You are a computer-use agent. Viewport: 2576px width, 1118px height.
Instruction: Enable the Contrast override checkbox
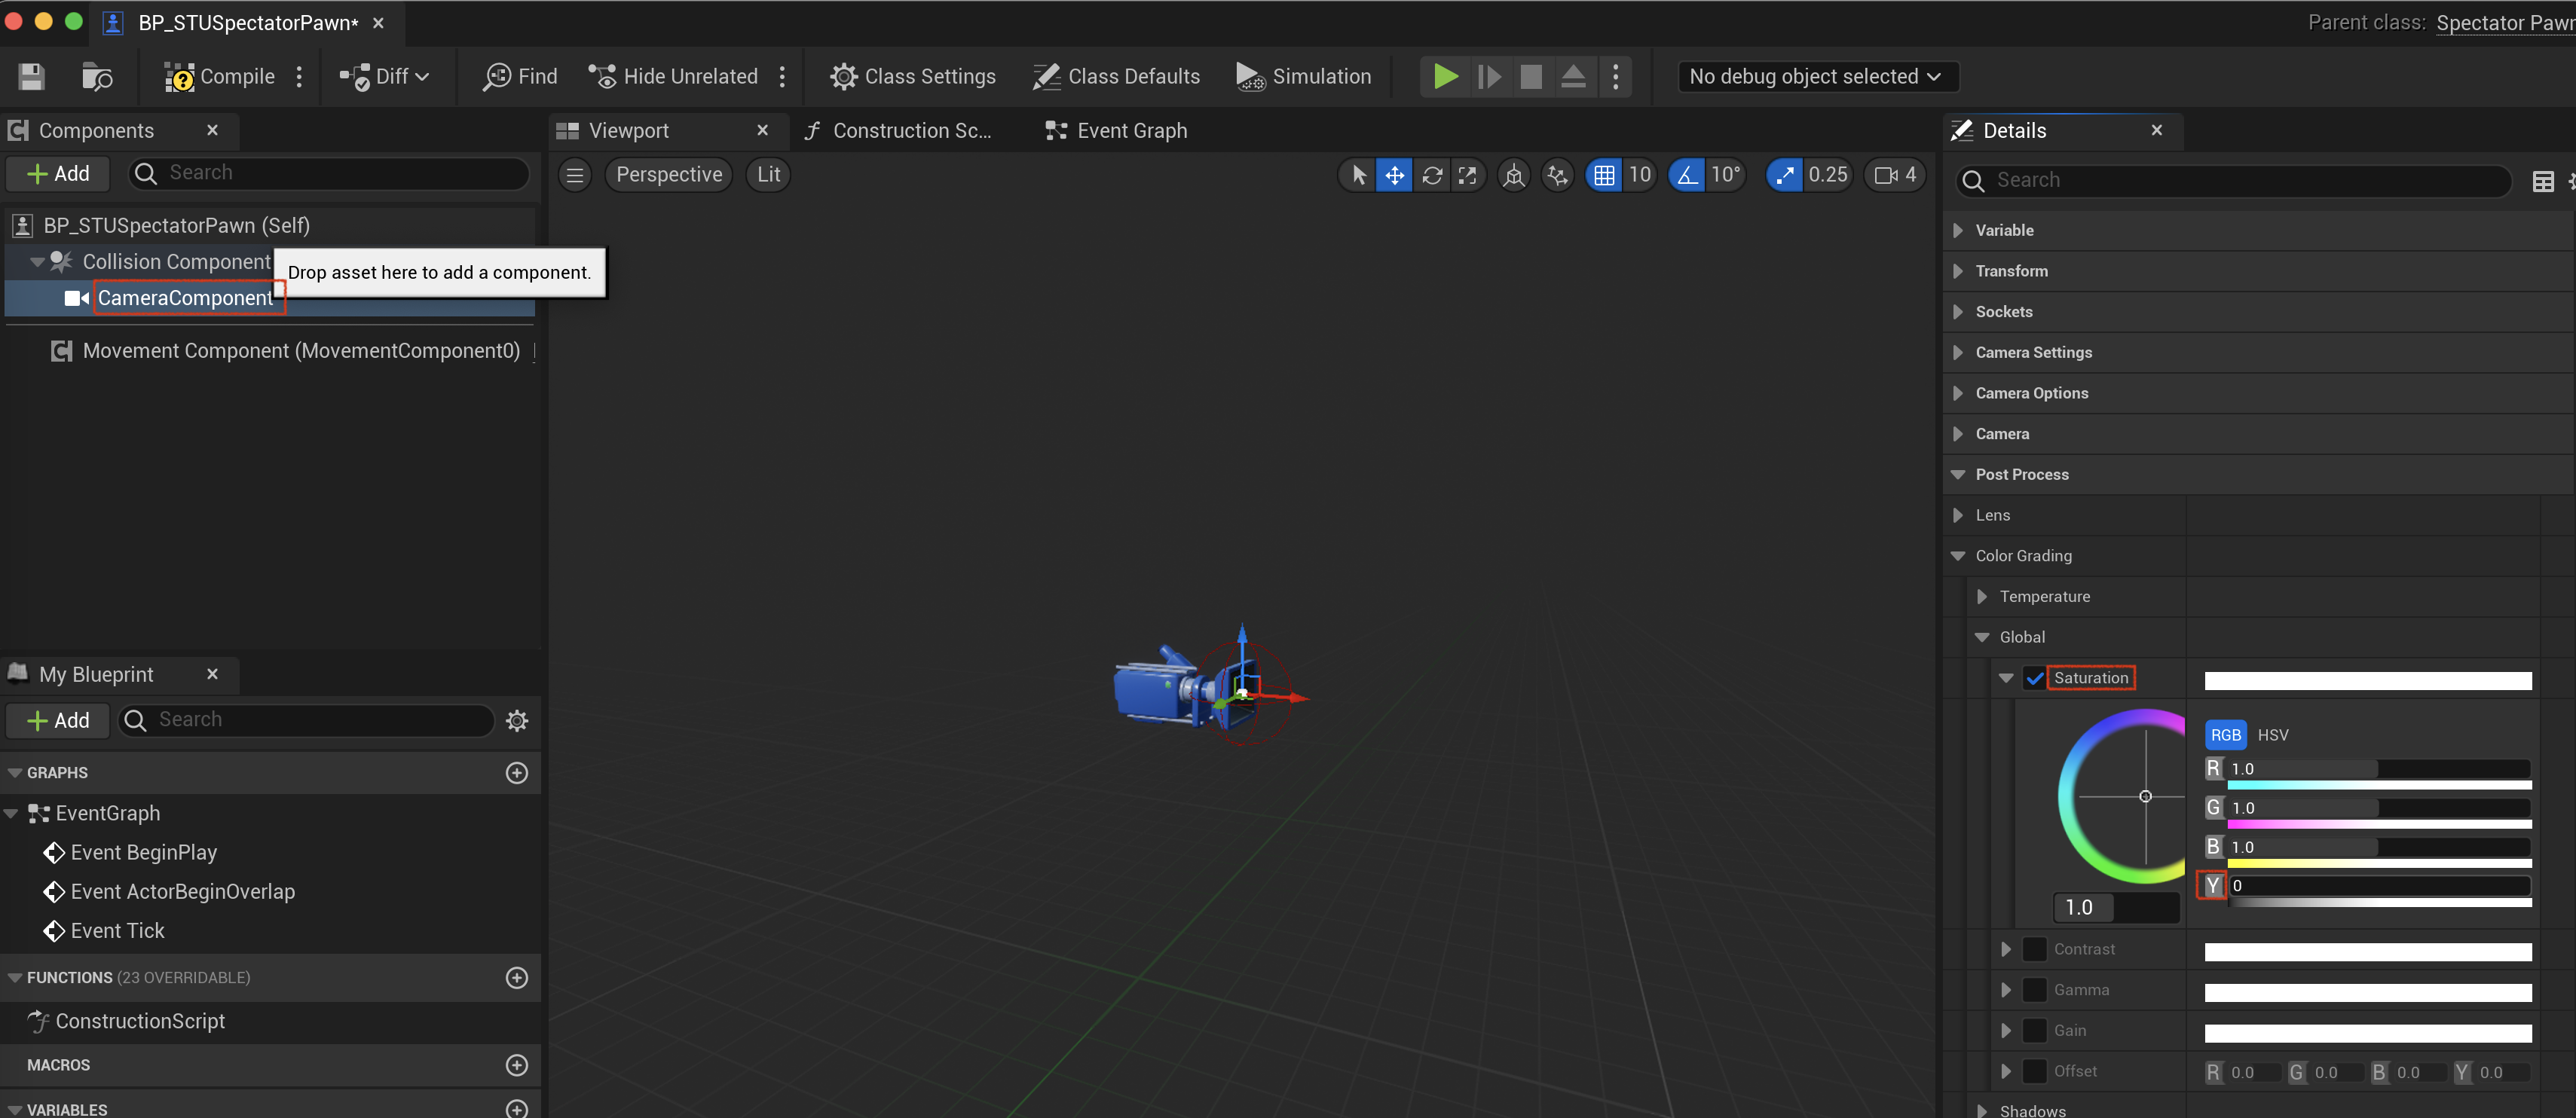[x=2034, y=949]
